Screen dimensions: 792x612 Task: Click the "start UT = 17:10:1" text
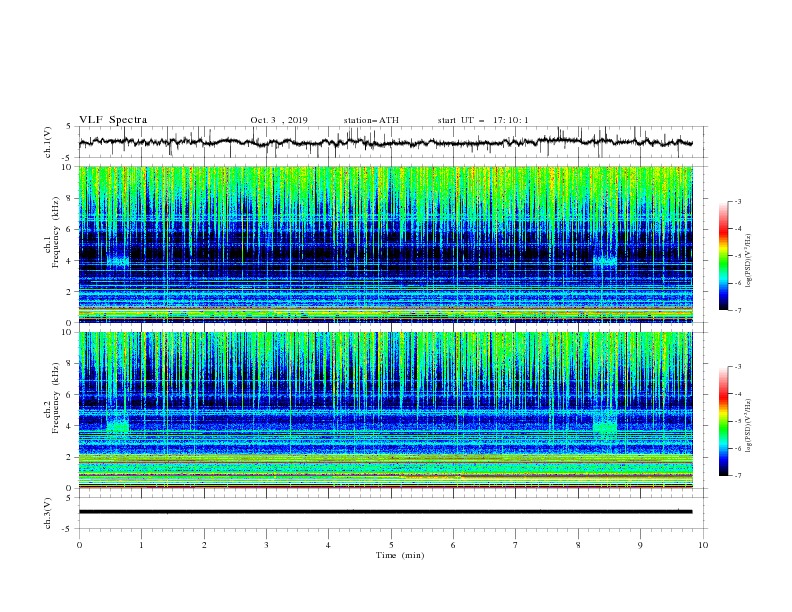483,120
